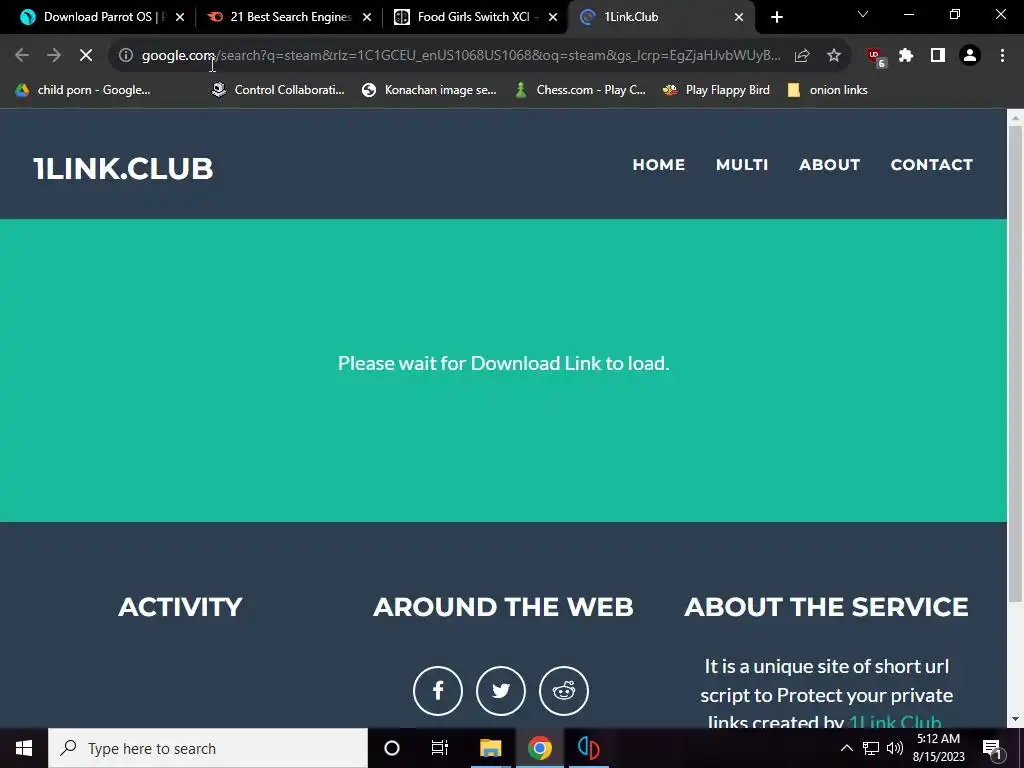The image size is (1024, 768).
Task: Click the Type here to search box
Action: pos(208,748)
